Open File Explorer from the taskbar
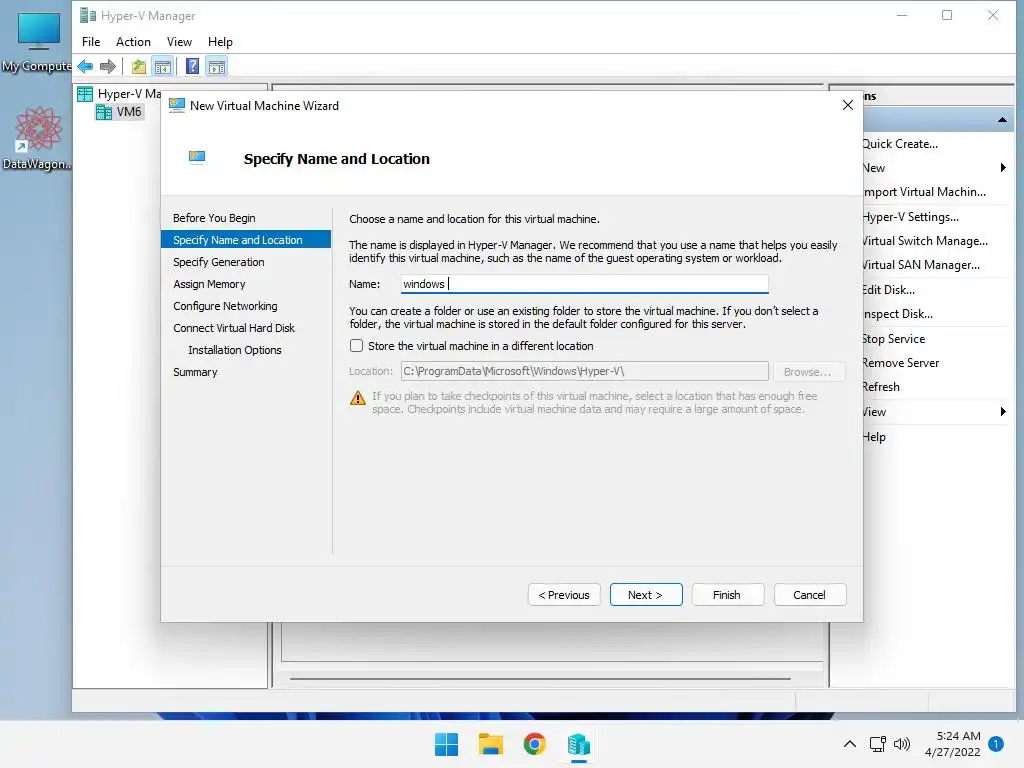Viewport: 1024px width, 768px height. click(490, 744)
